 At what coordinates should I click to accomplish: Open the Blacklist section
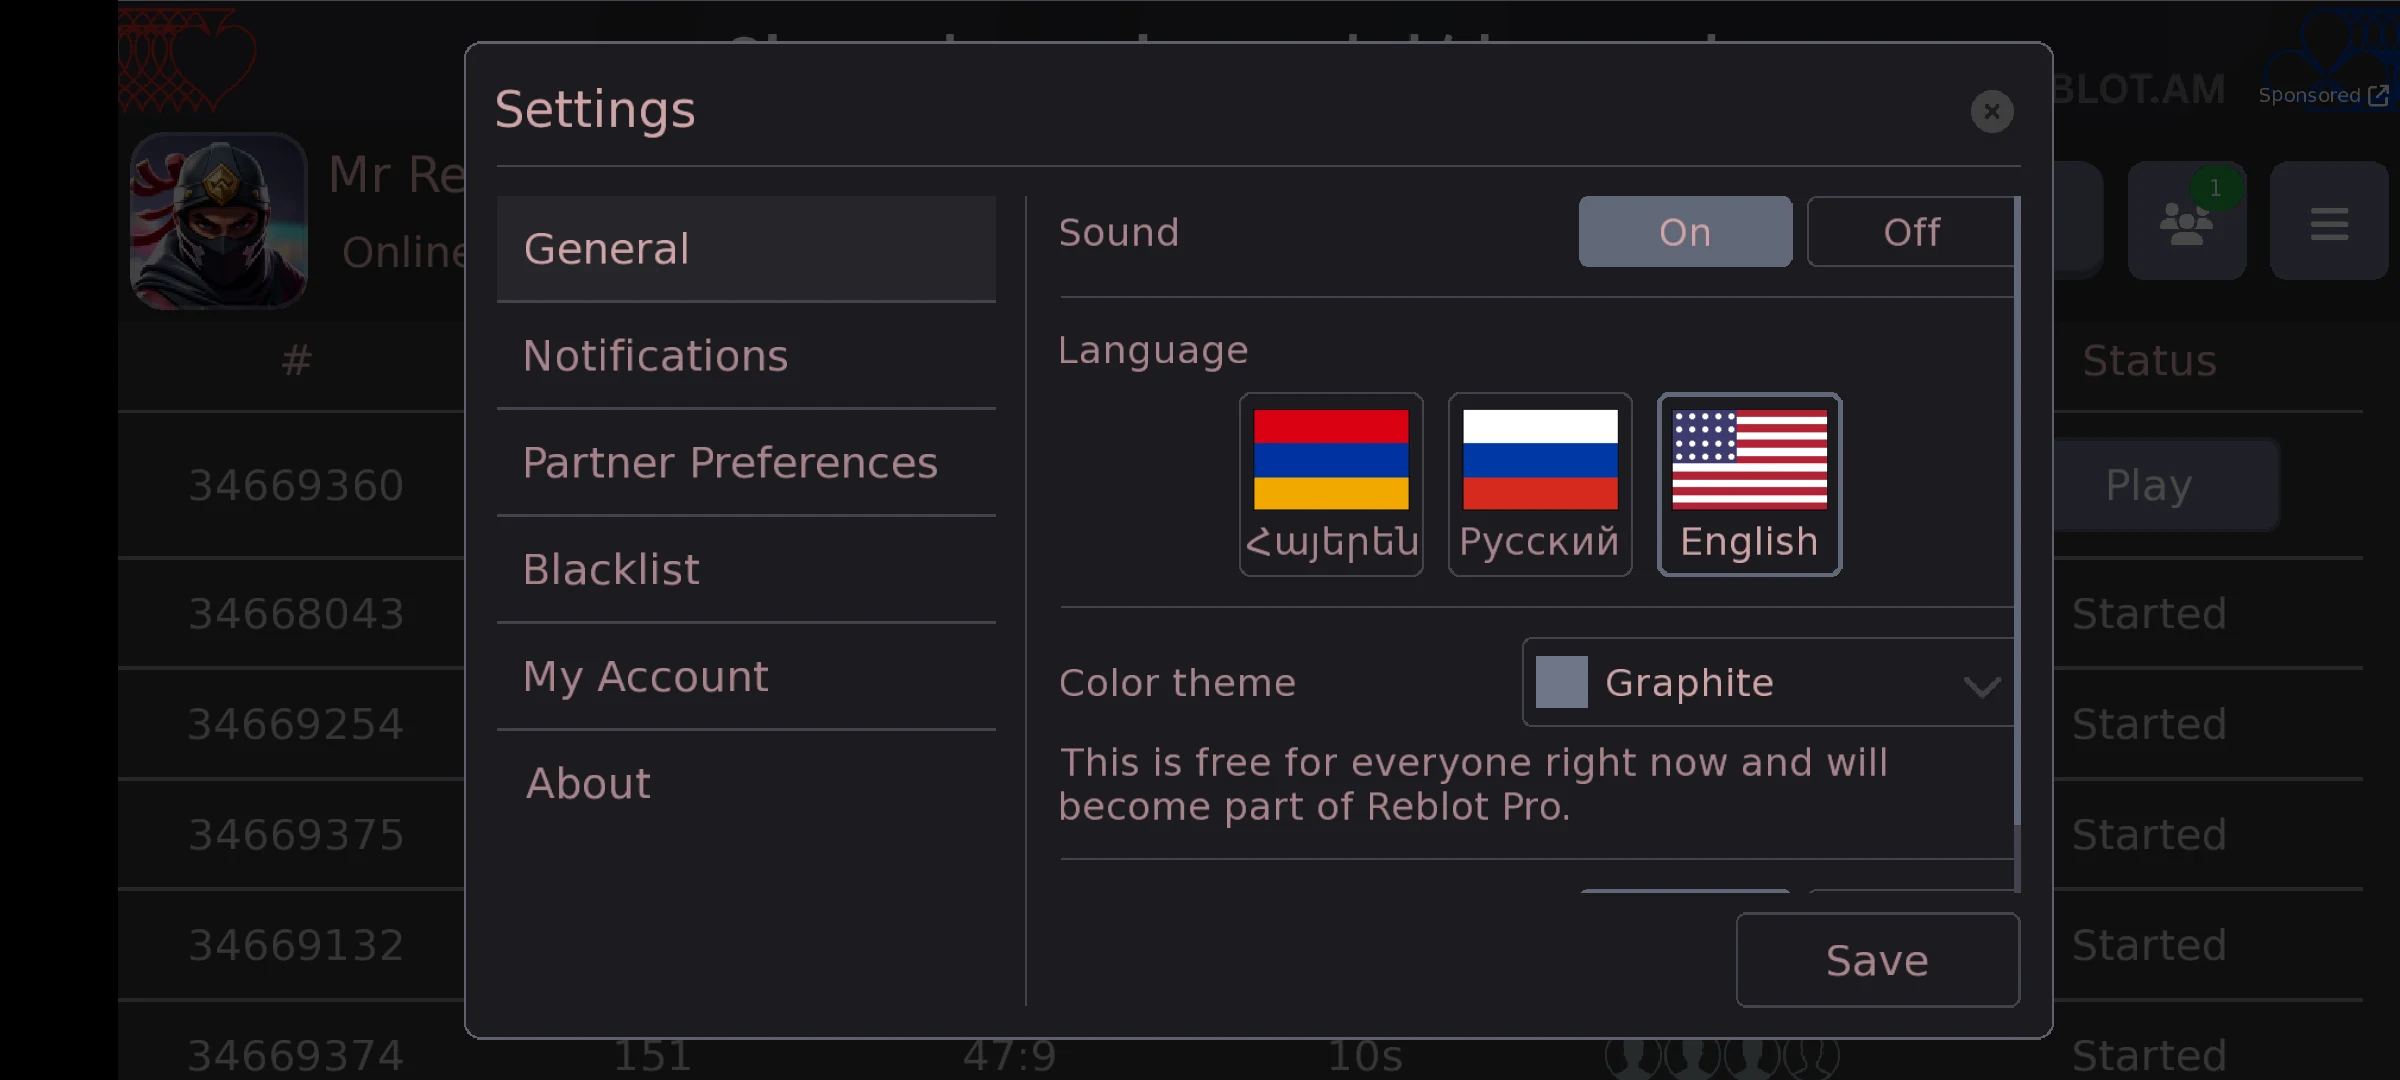(746, 570)
